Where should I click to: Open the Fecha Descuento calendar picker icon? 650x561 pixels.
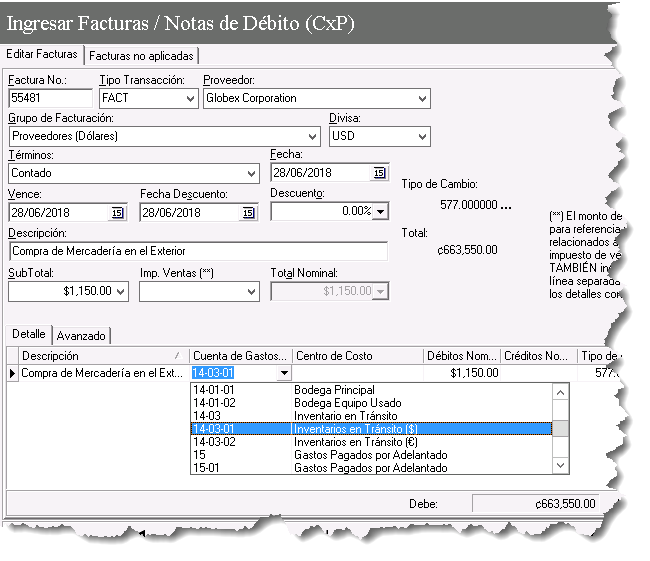coord(248,213)
